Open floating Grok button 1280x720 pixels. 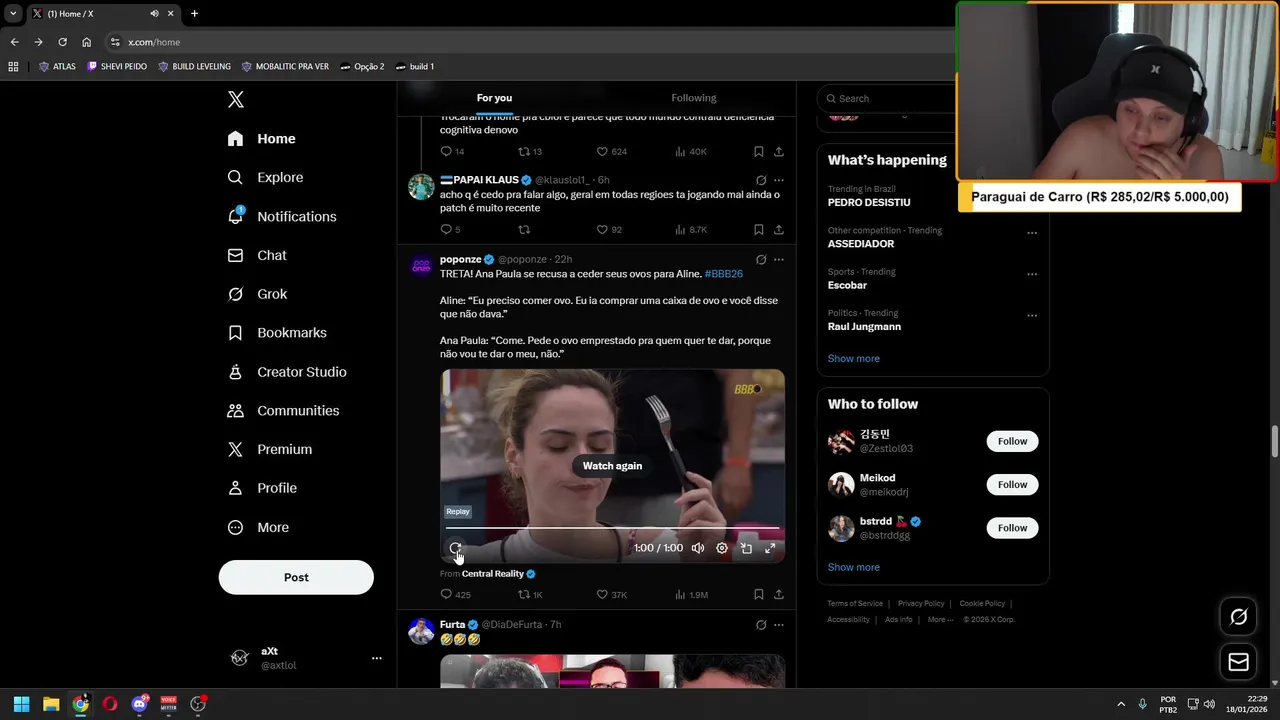pyautogui.click(x=1238, y=617)
